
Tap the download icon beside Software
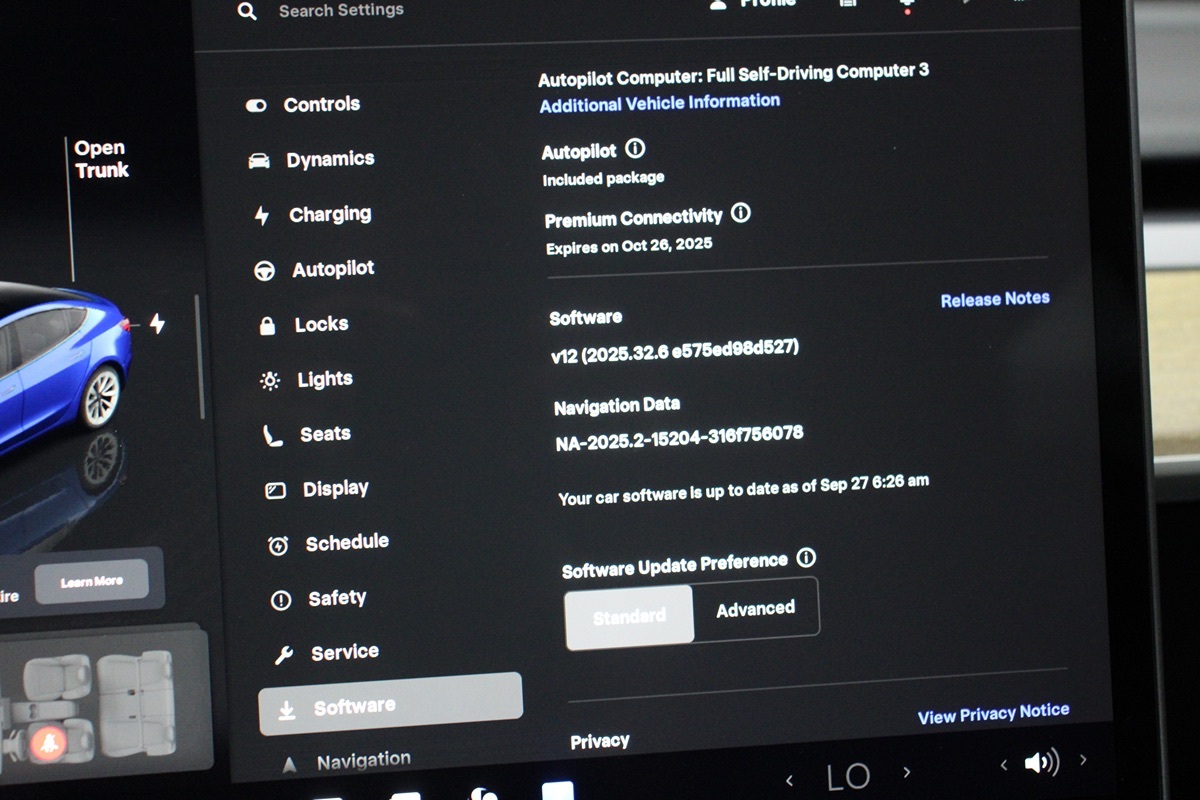point(287,709)
